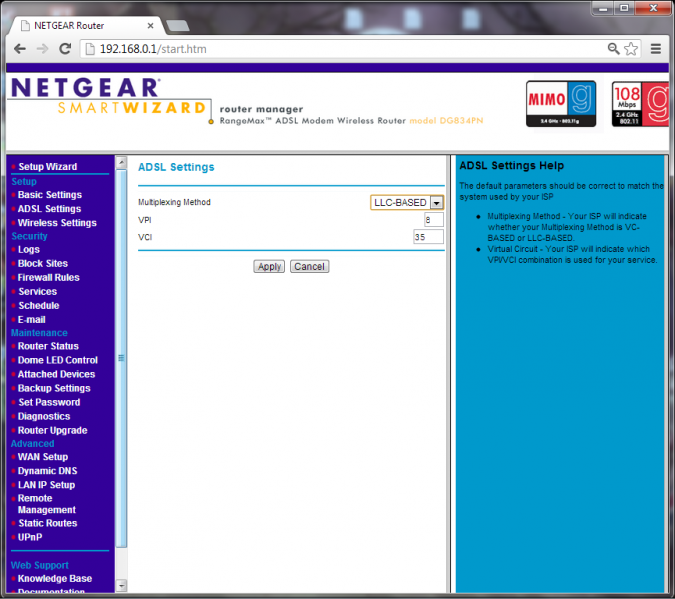Select ADSL Settings in the sidebar
675x599 pixels.
49,209
